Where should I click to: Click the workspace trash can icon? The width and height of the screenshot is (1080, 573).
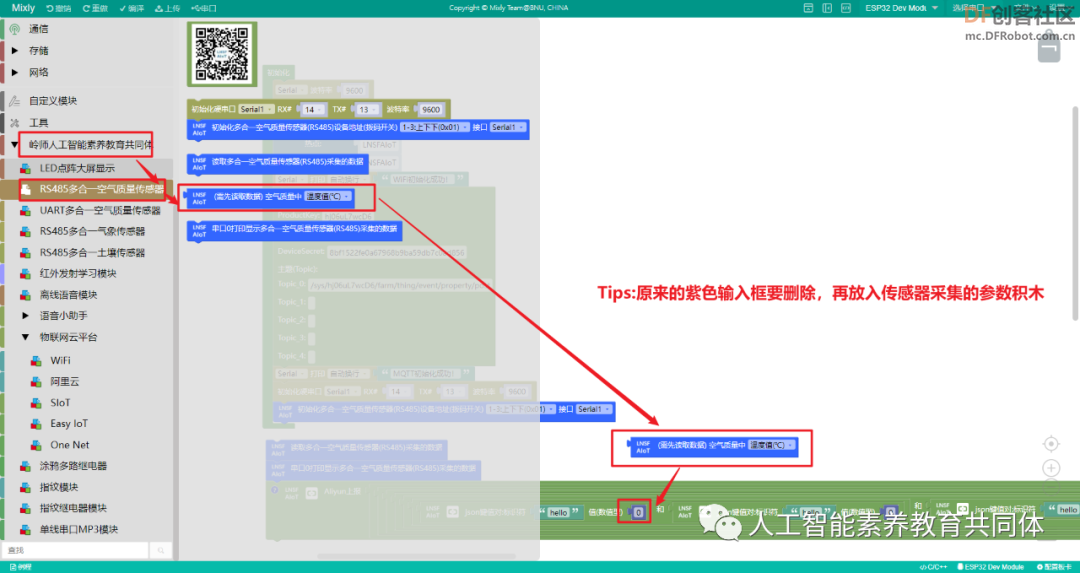[1049, 50]
